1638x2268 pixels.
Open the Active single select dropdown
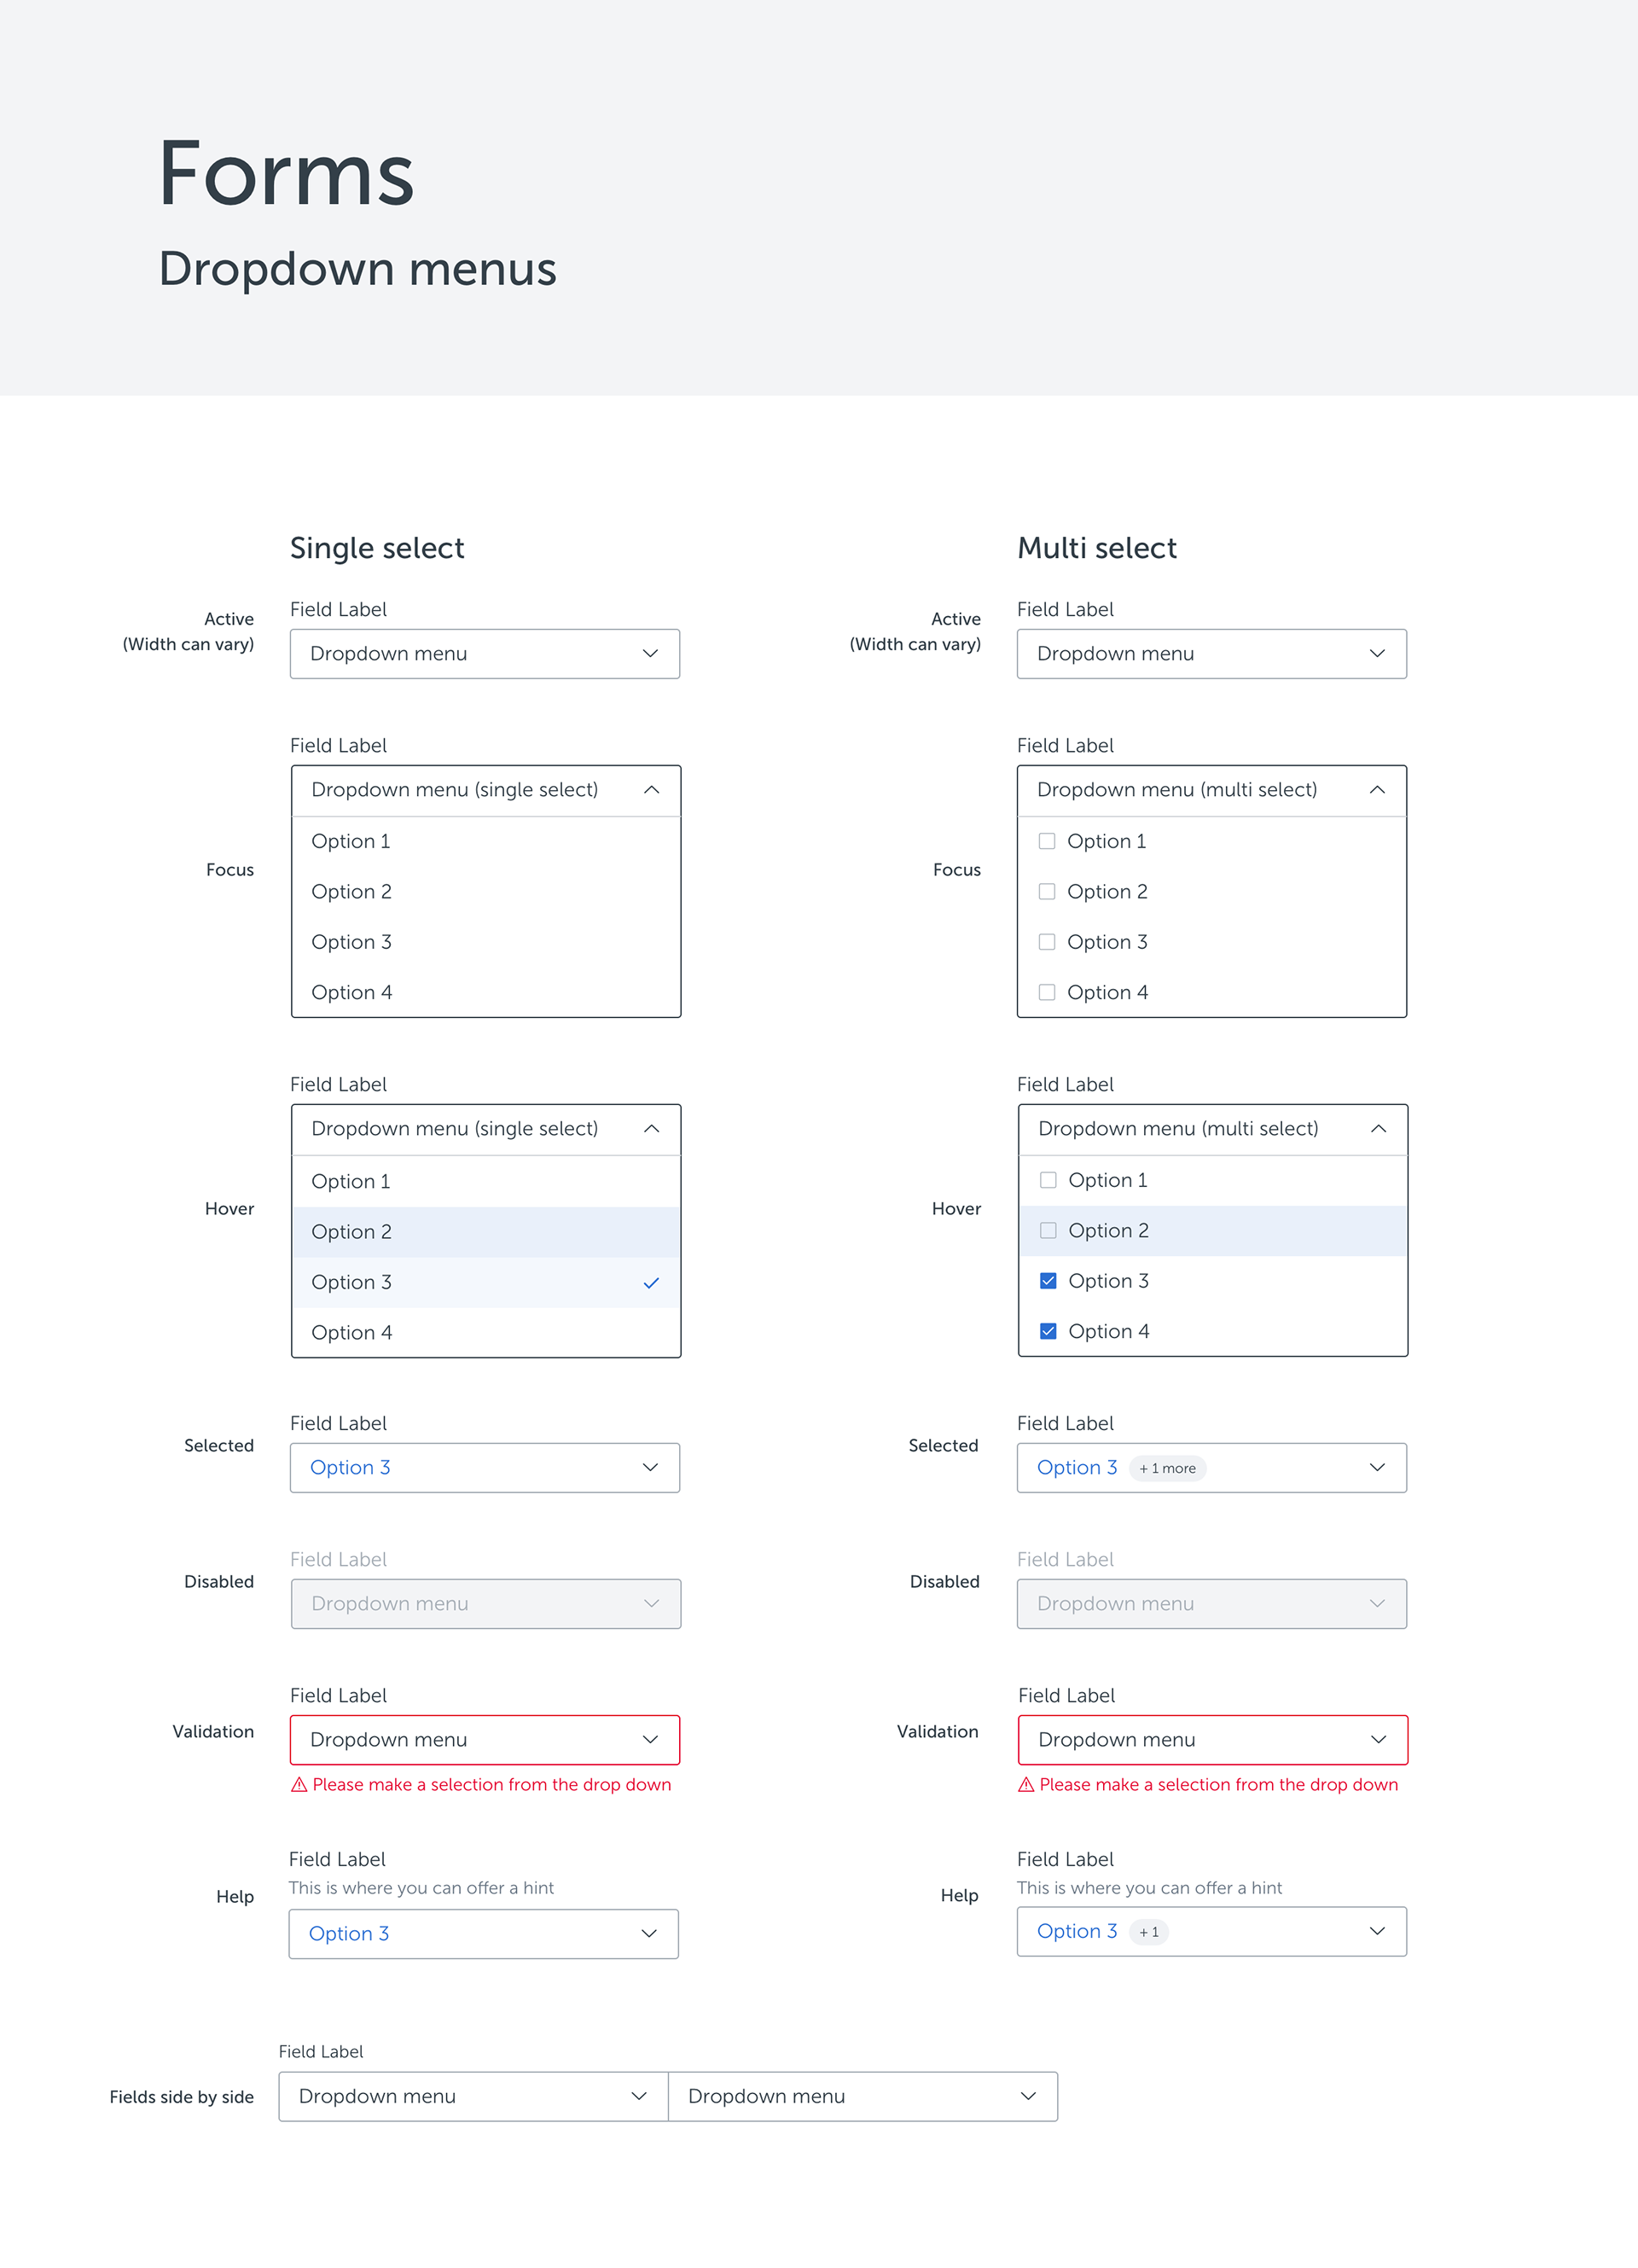click(485, 654)
